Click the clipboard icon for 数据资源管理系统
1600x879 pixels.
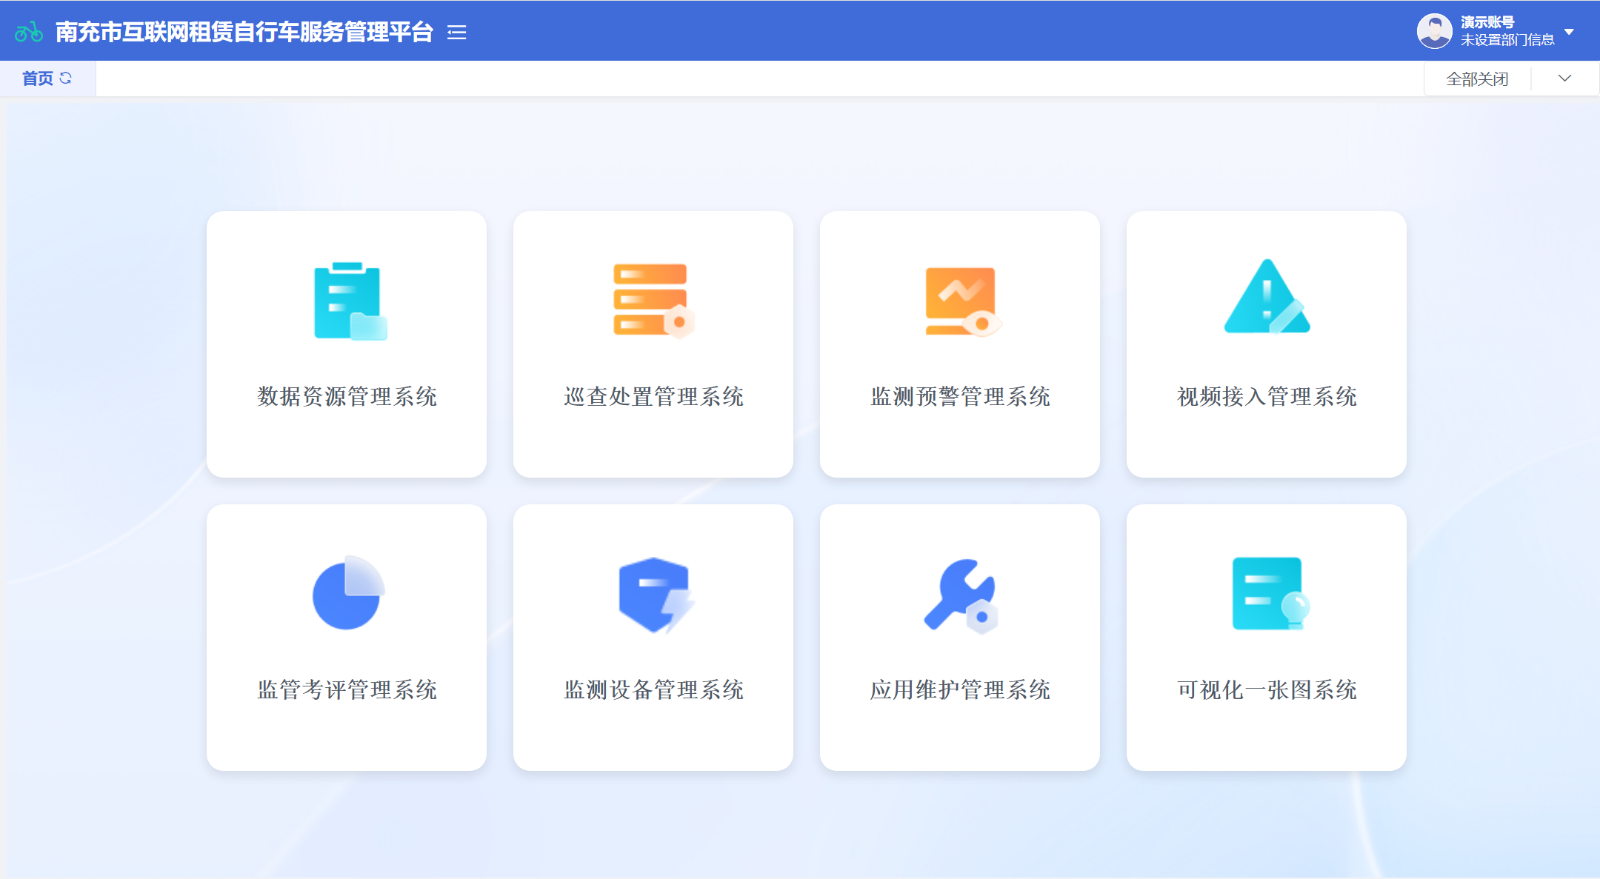tap(349, 301)
